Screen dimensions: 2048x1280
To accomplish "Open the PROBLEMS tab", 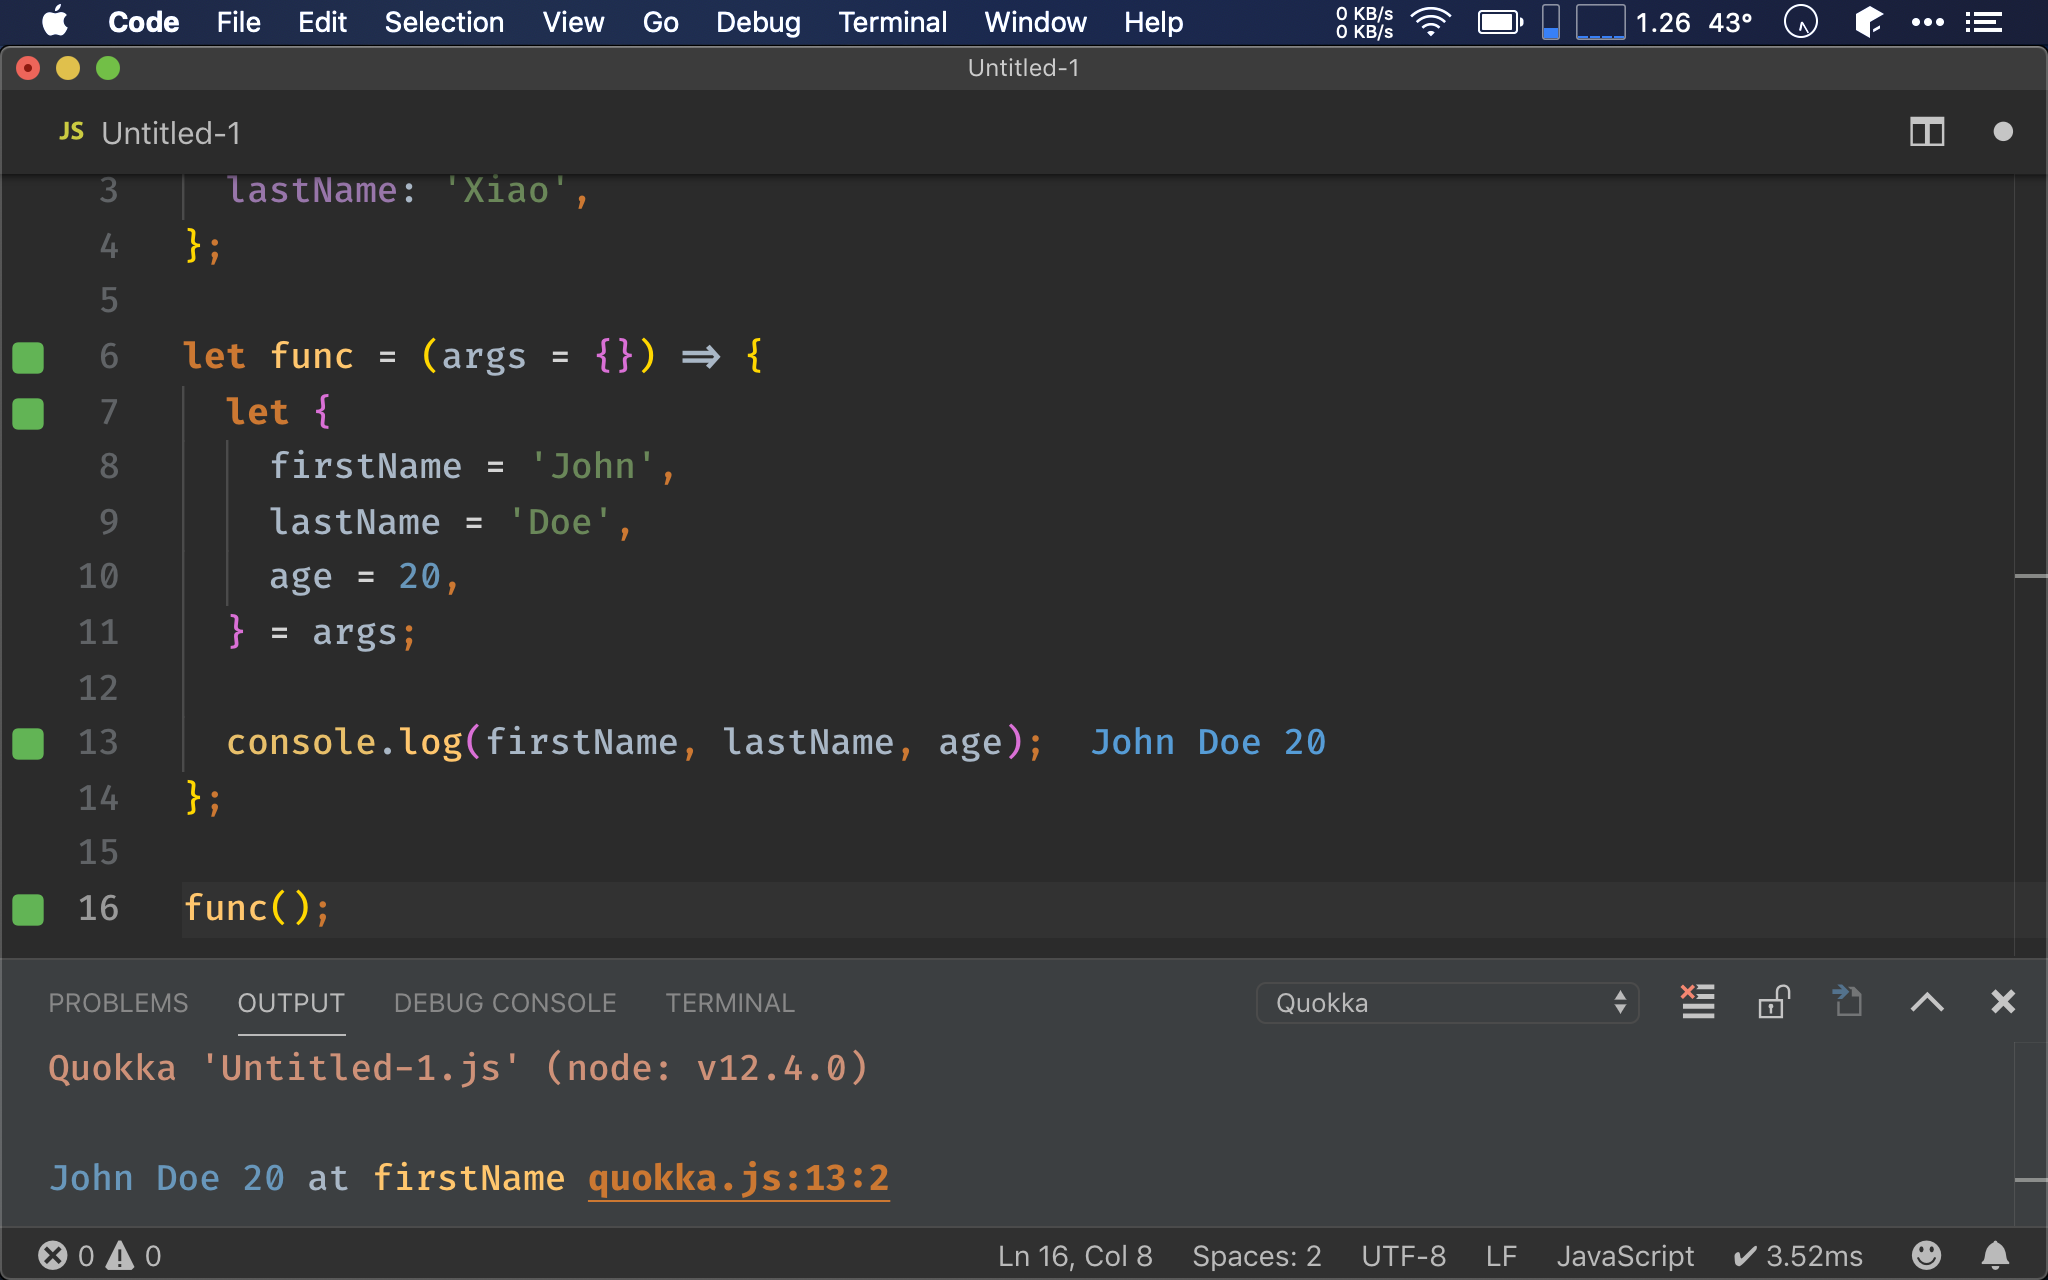I will click(118, 1003).
